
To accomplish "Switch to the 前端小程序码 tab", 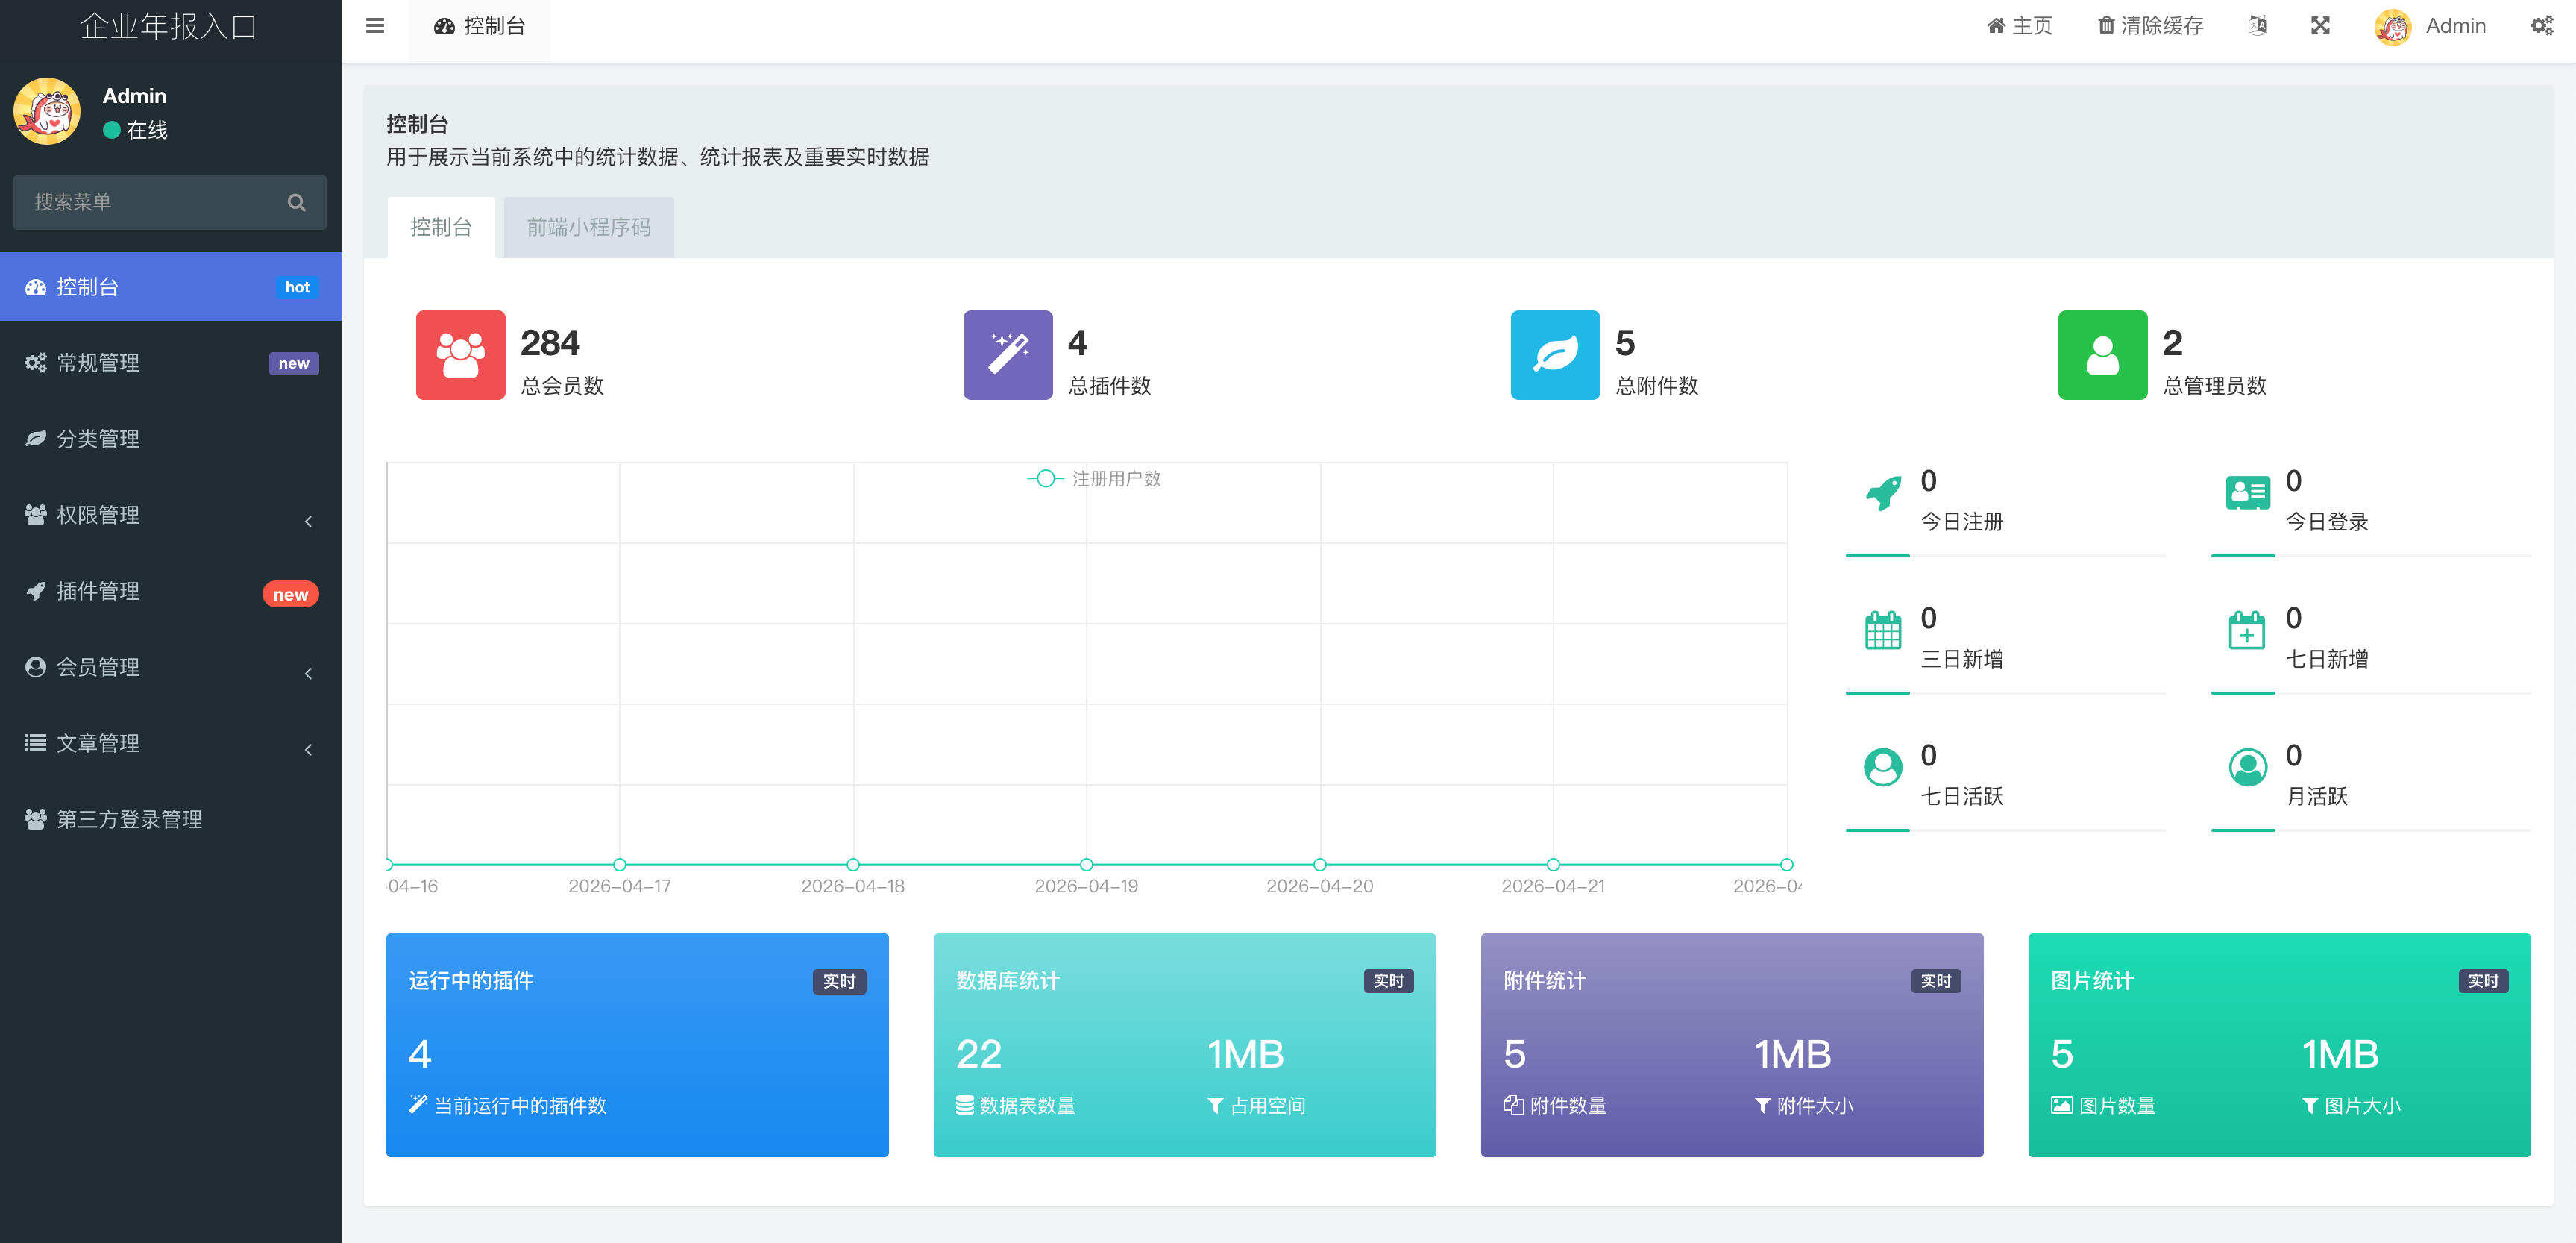I will 588,228.
